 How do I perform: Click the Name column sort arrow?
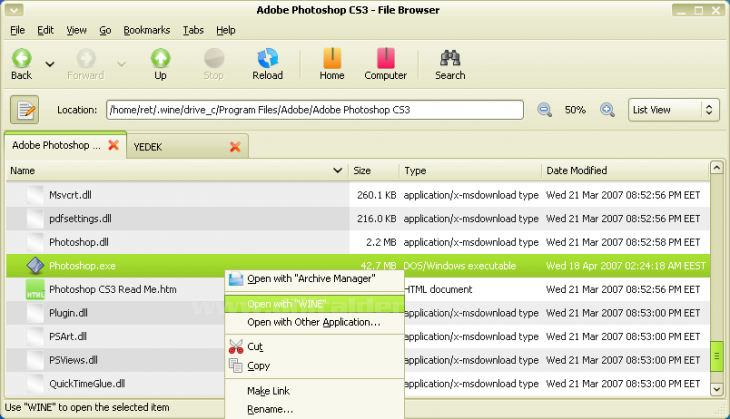click(337, 171)
